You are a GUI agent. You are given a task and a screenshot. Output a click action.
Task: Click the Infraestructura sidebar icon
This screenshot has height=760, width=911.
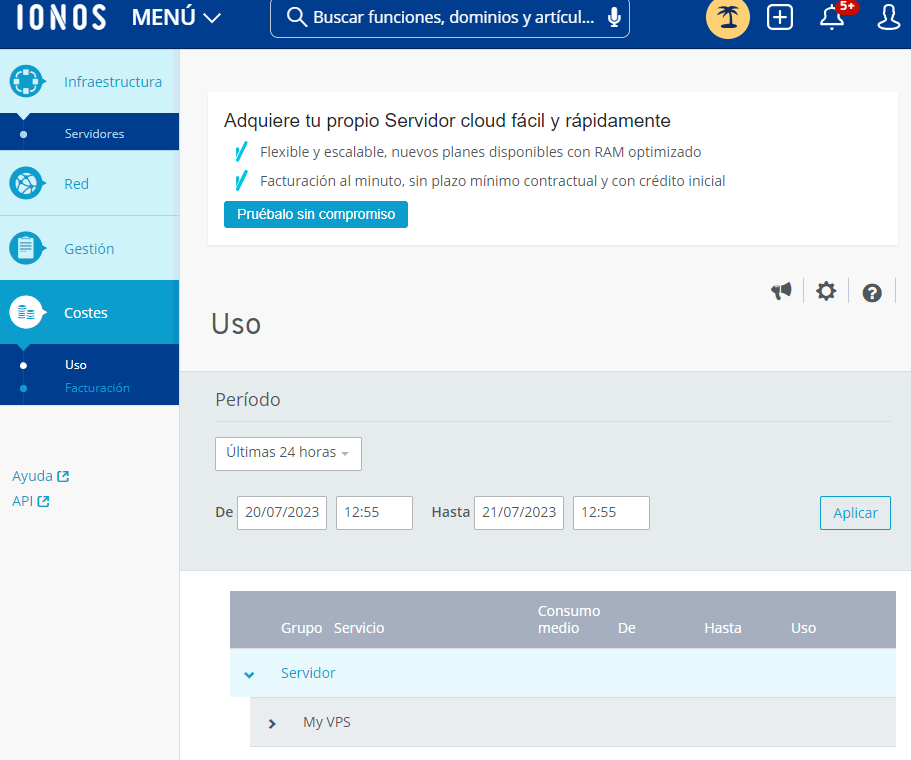point(26,81)
